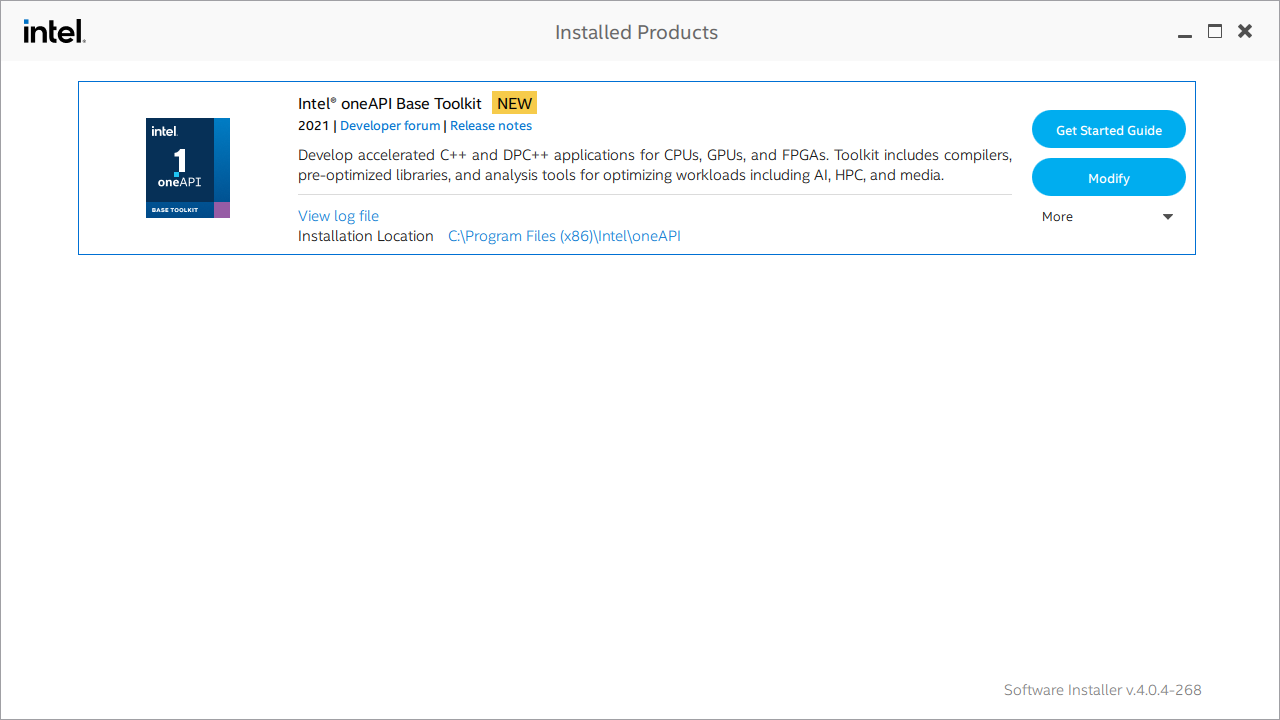Image resolution: width=1280 pixels, height=720 pixels.
Task: Click the maximize icon on the window
Action: (1214, 31)
